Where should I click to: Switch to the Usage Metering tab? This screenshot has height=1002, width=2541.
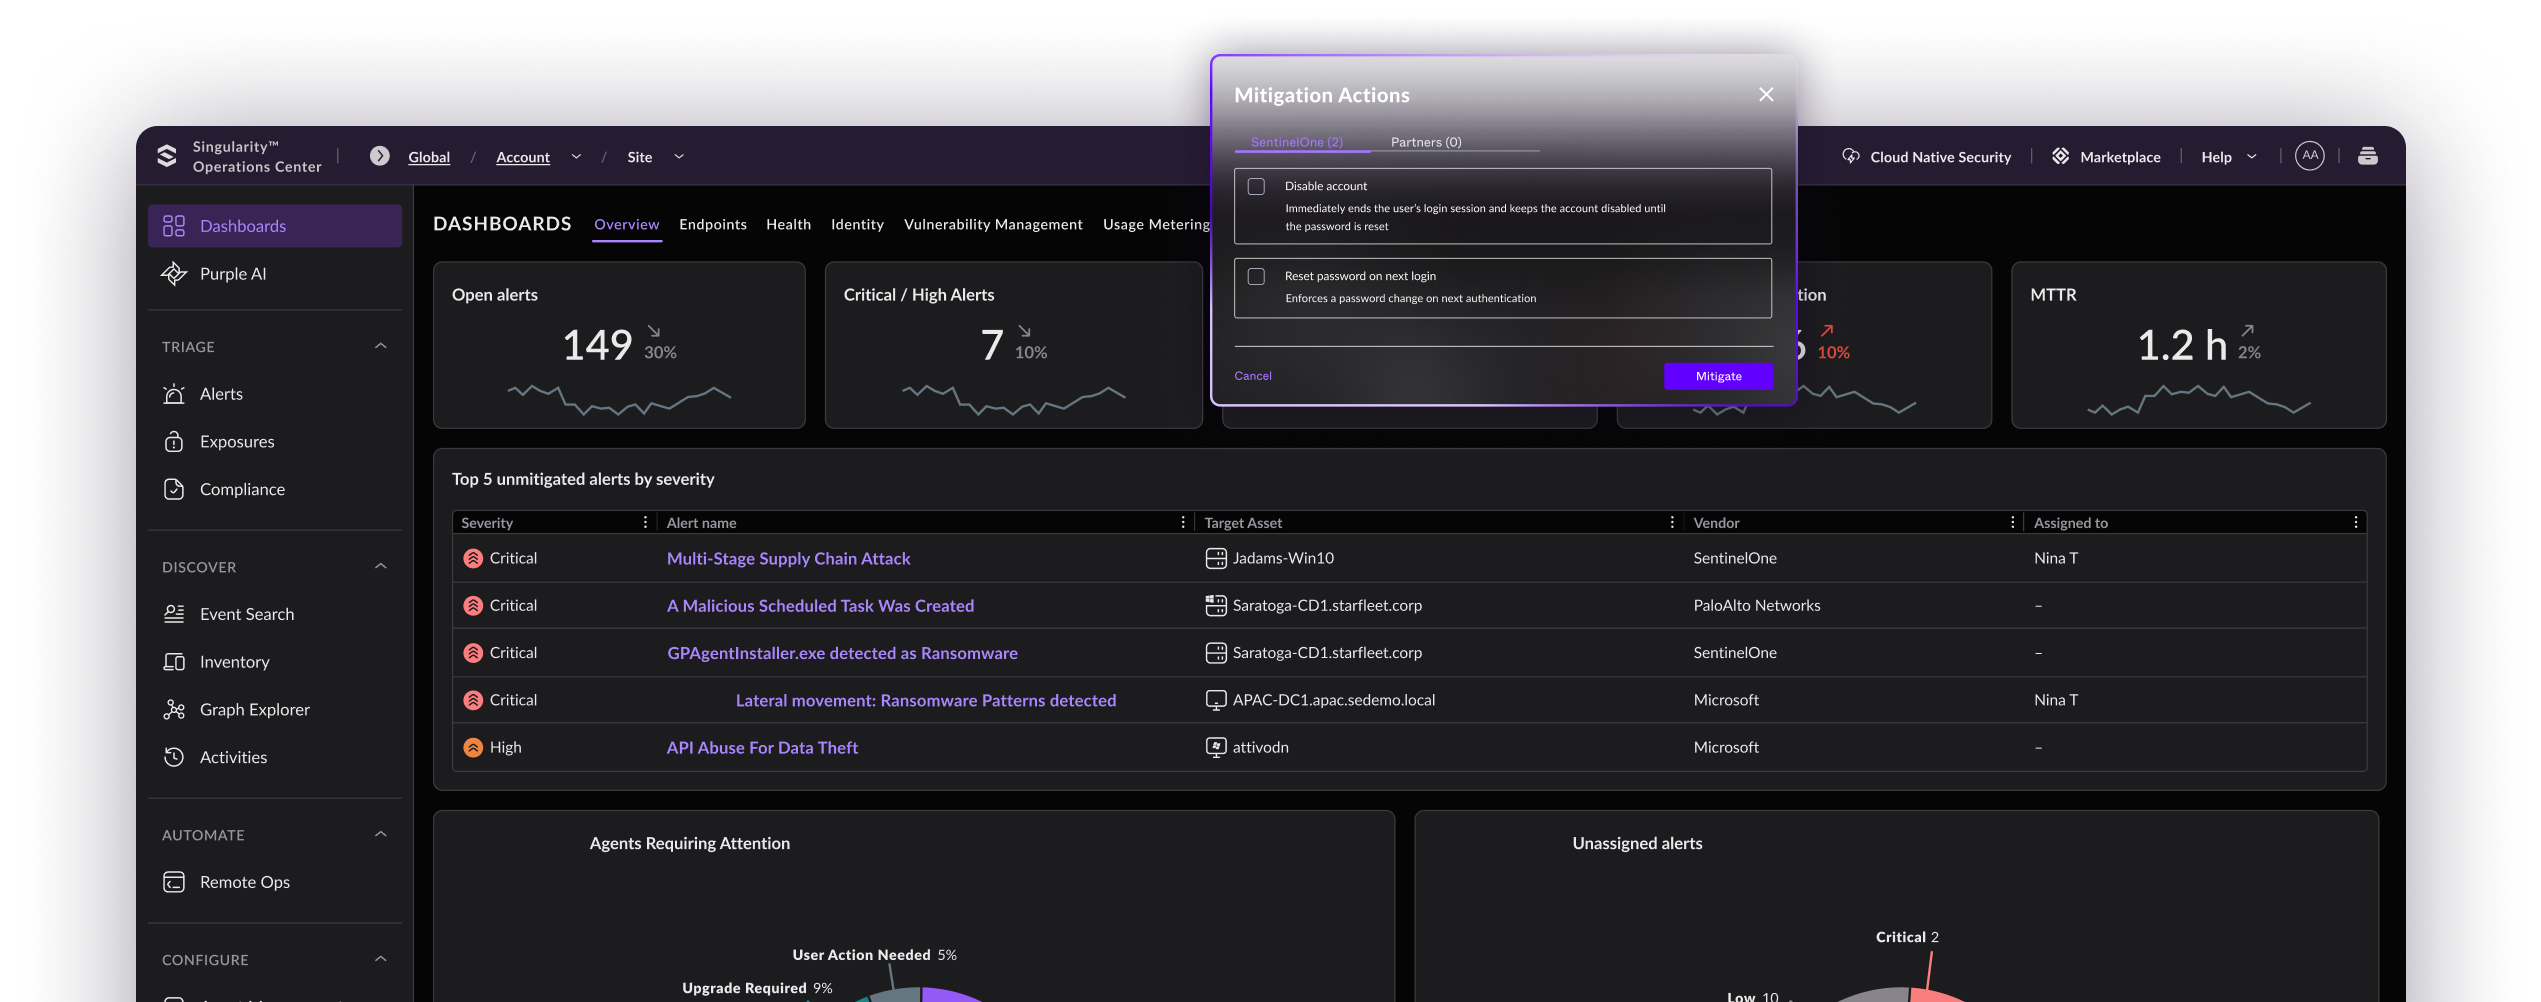pyautogui.click(x=1156, y=224)
